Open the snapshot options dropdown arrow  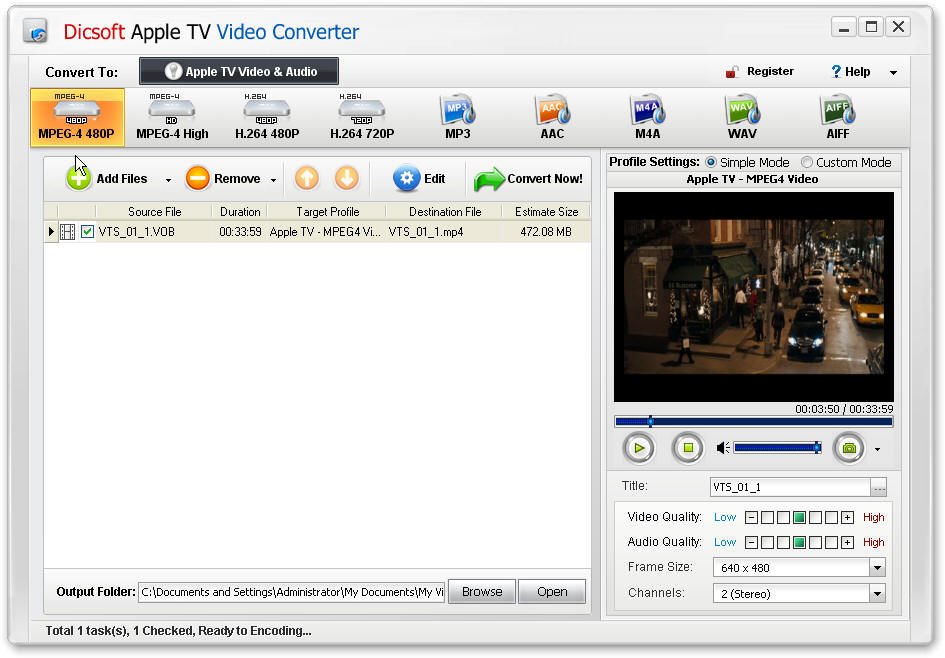click(877, 449)
